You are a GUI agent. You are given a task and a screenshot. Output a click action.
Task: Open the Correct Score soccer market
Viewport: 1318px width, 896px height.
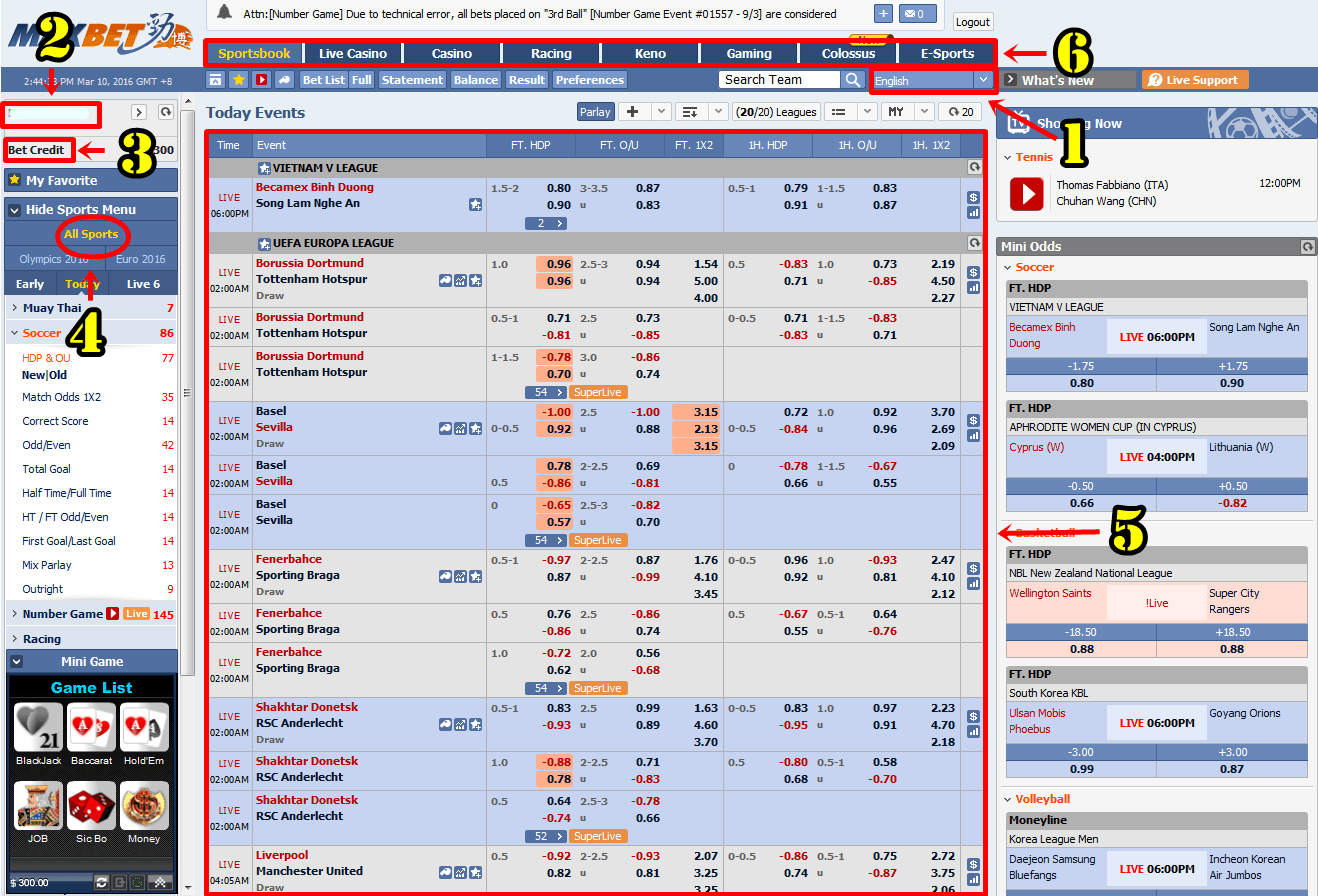point(55,421)
